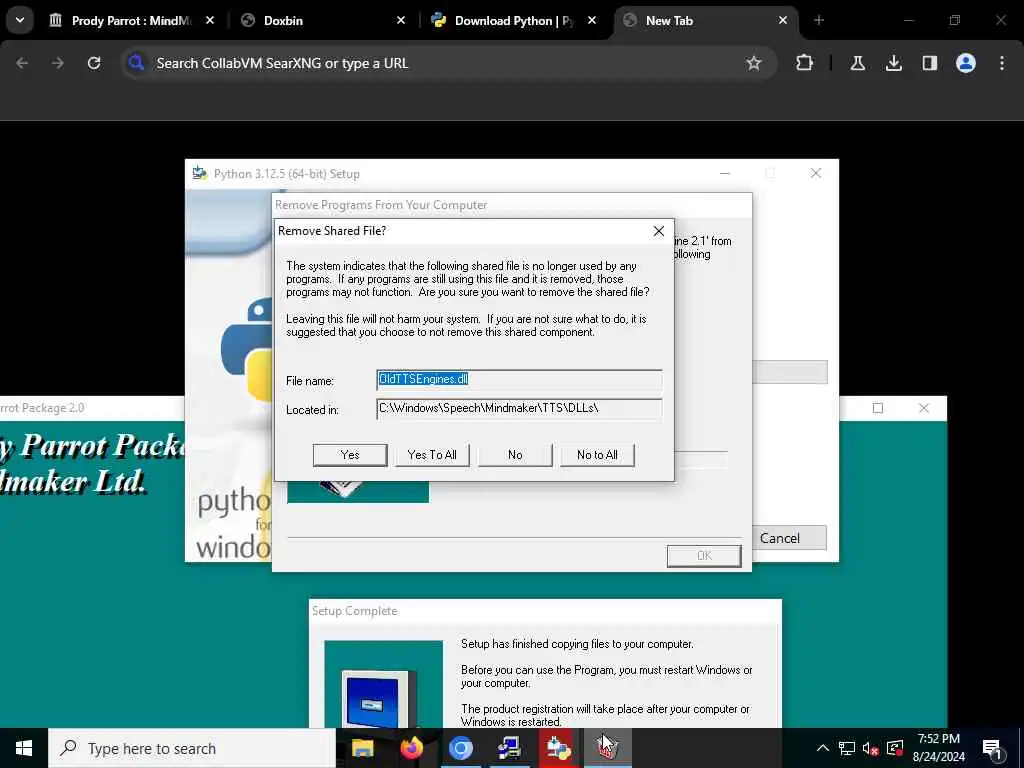This screenshot has width=1024, height=768.
Task: Open the muted volume tray icon
Action: point(871,748)
